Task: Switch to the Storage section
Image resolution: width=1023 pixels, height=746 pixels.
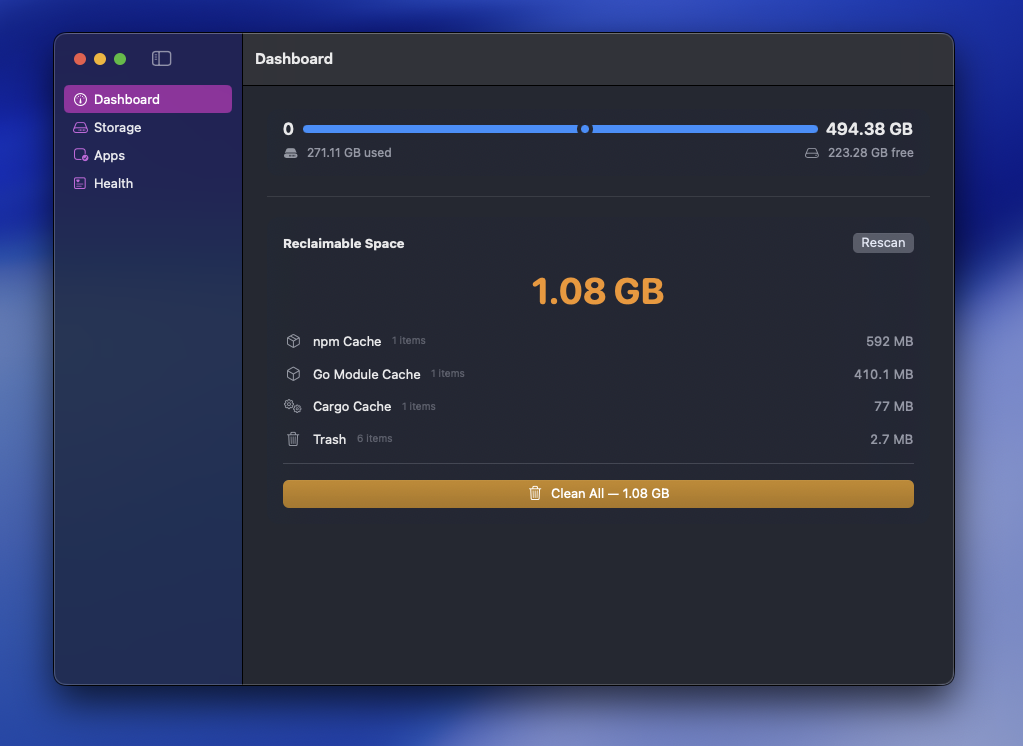Action: (115, 127)
